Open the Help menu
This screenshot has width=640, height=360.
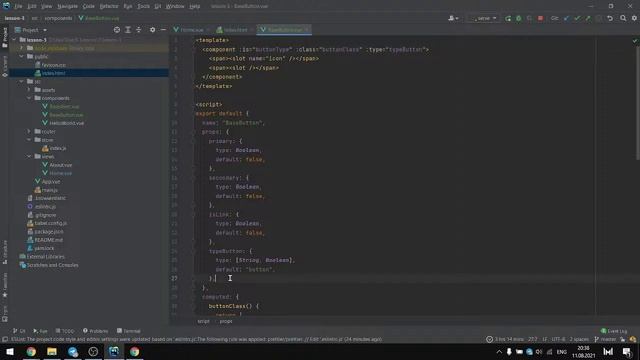pos(195,7)
